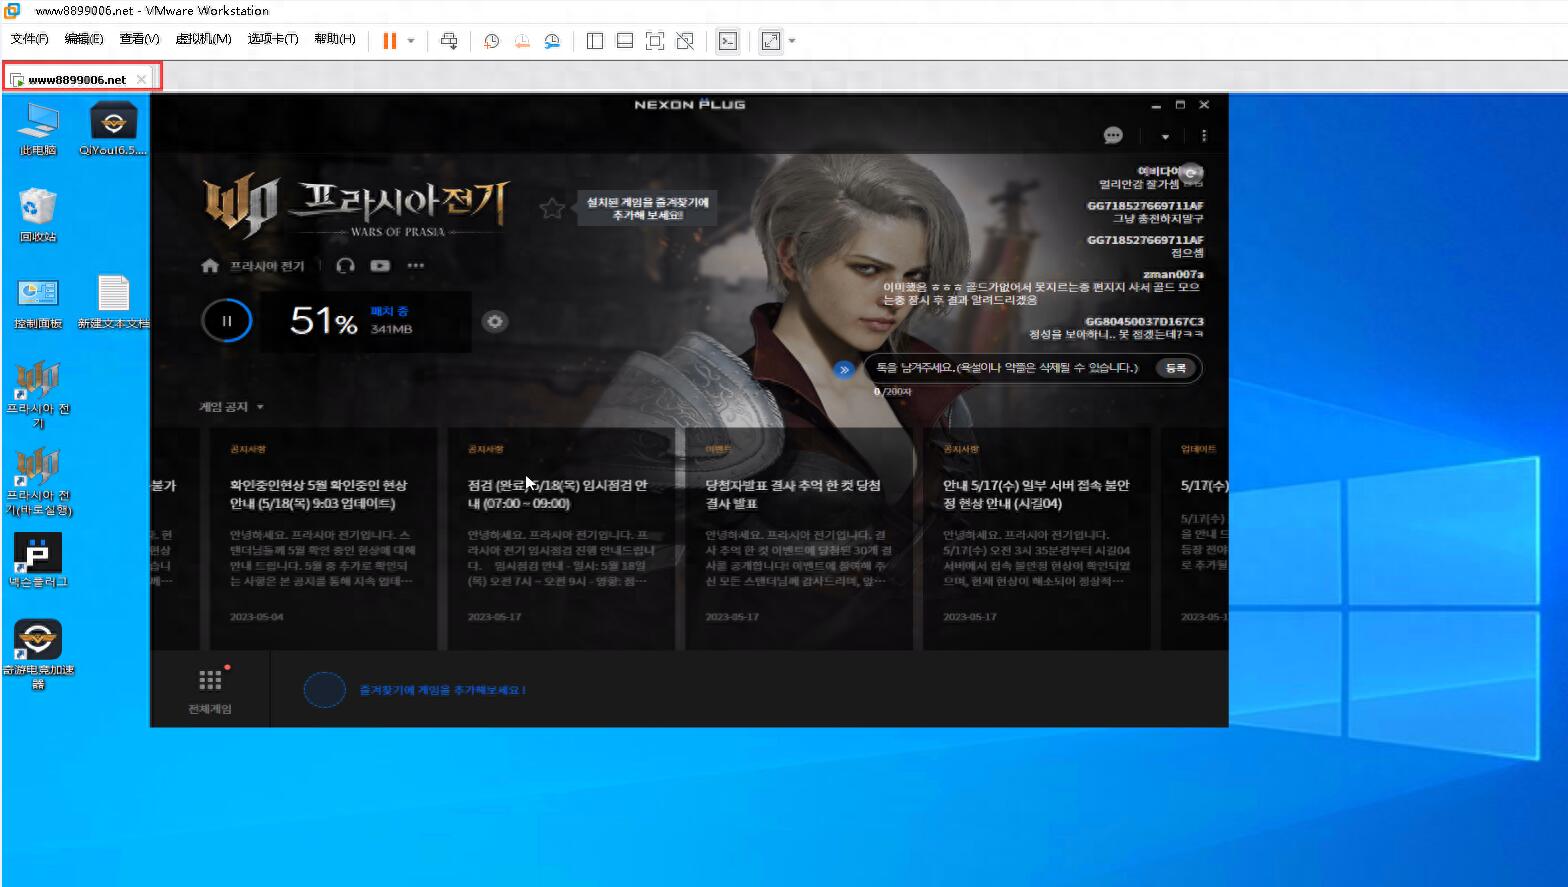The image size is (1568, 887).
Task: Open 안내 5/17(수) 일부 서버 notice
Action: point(1036,539)
